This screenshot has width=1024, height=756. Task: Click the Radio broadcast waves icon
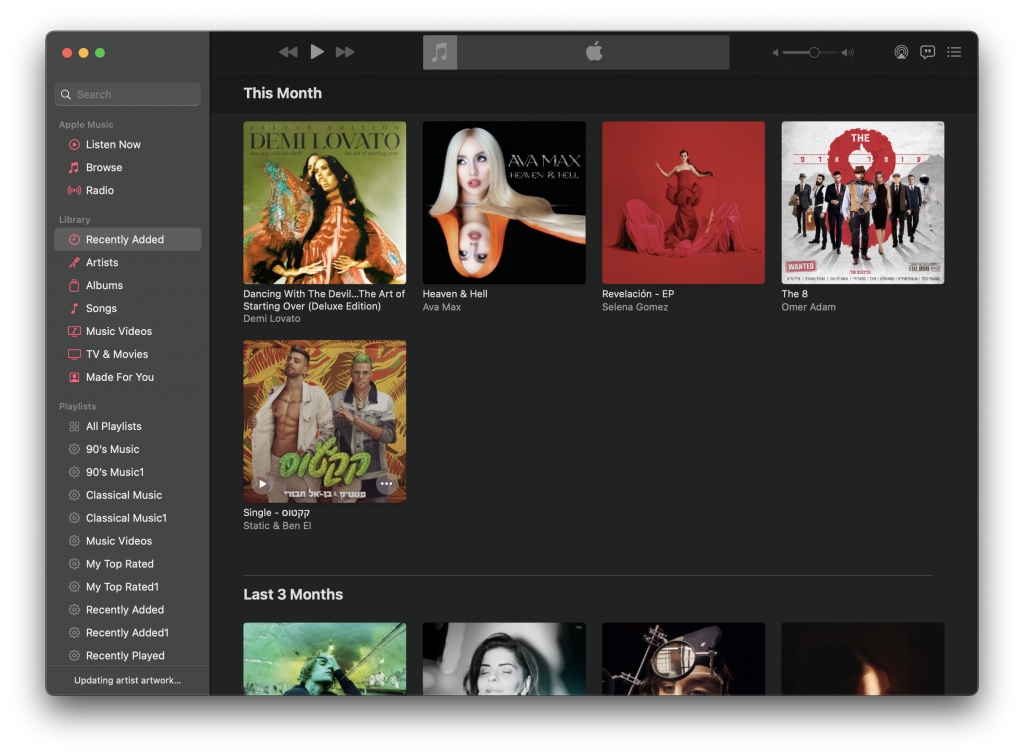coord(74,190)
